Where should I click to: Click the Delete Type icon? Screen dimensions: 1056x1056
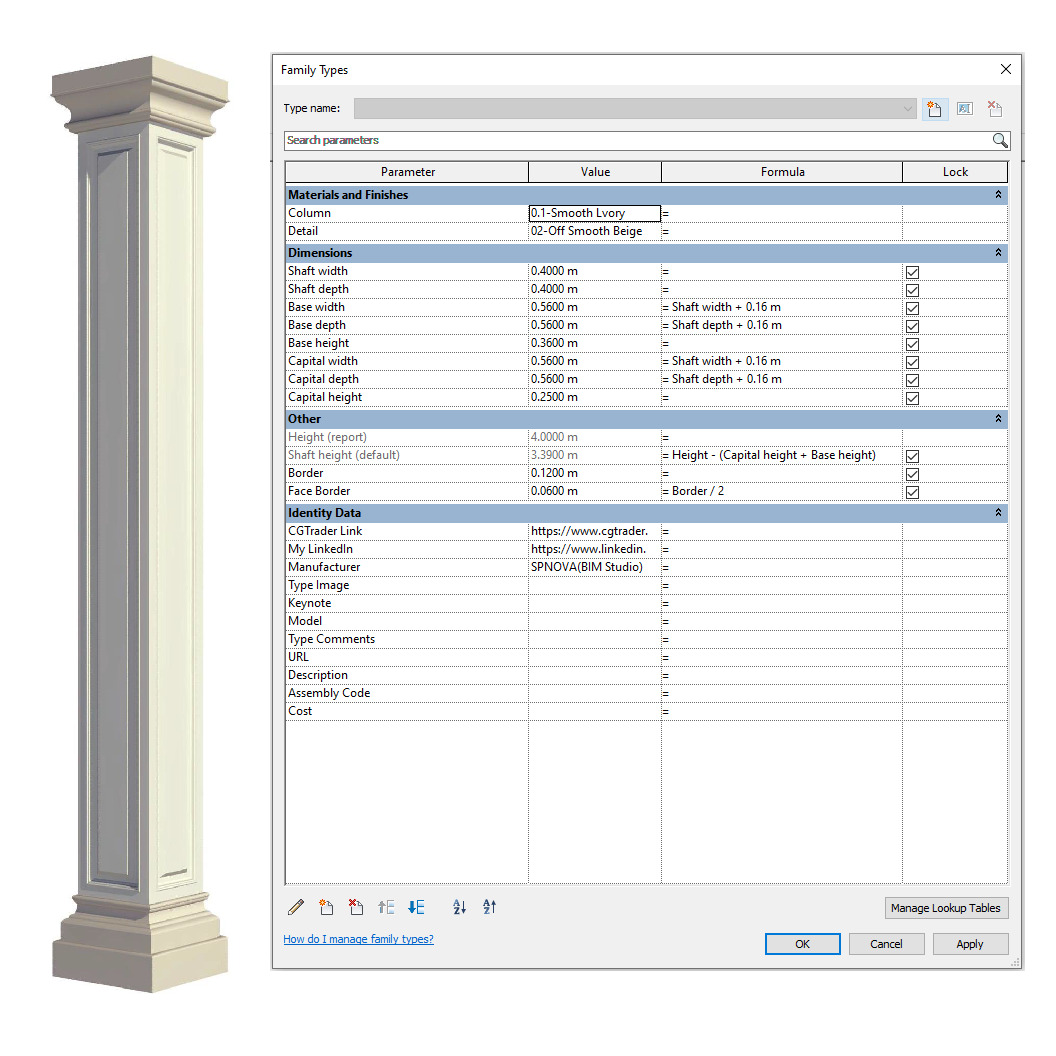(995, 108)
